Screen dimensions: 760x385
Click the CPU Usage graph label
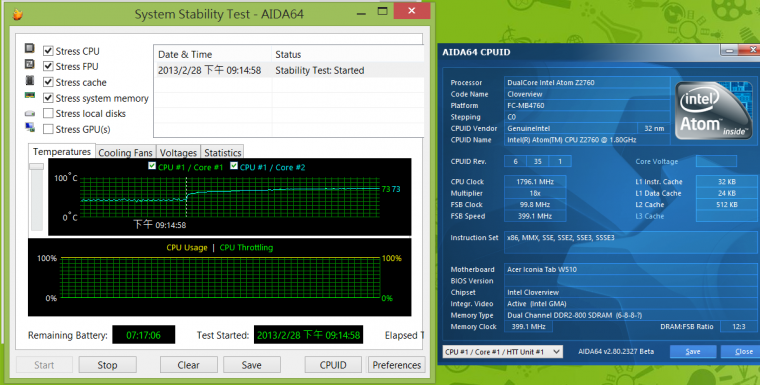coord(187,248)
